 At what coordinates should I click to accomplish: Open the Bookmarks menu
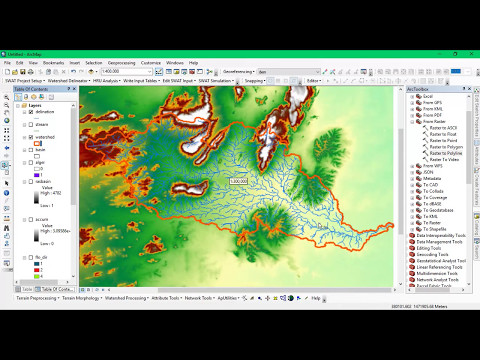[x=53, y=63]
